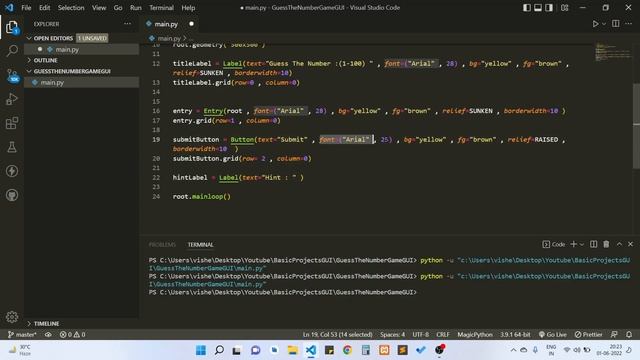Start Go Live server
The width and height of the screenshot is (640, 360).
click(x=552, y=334)
